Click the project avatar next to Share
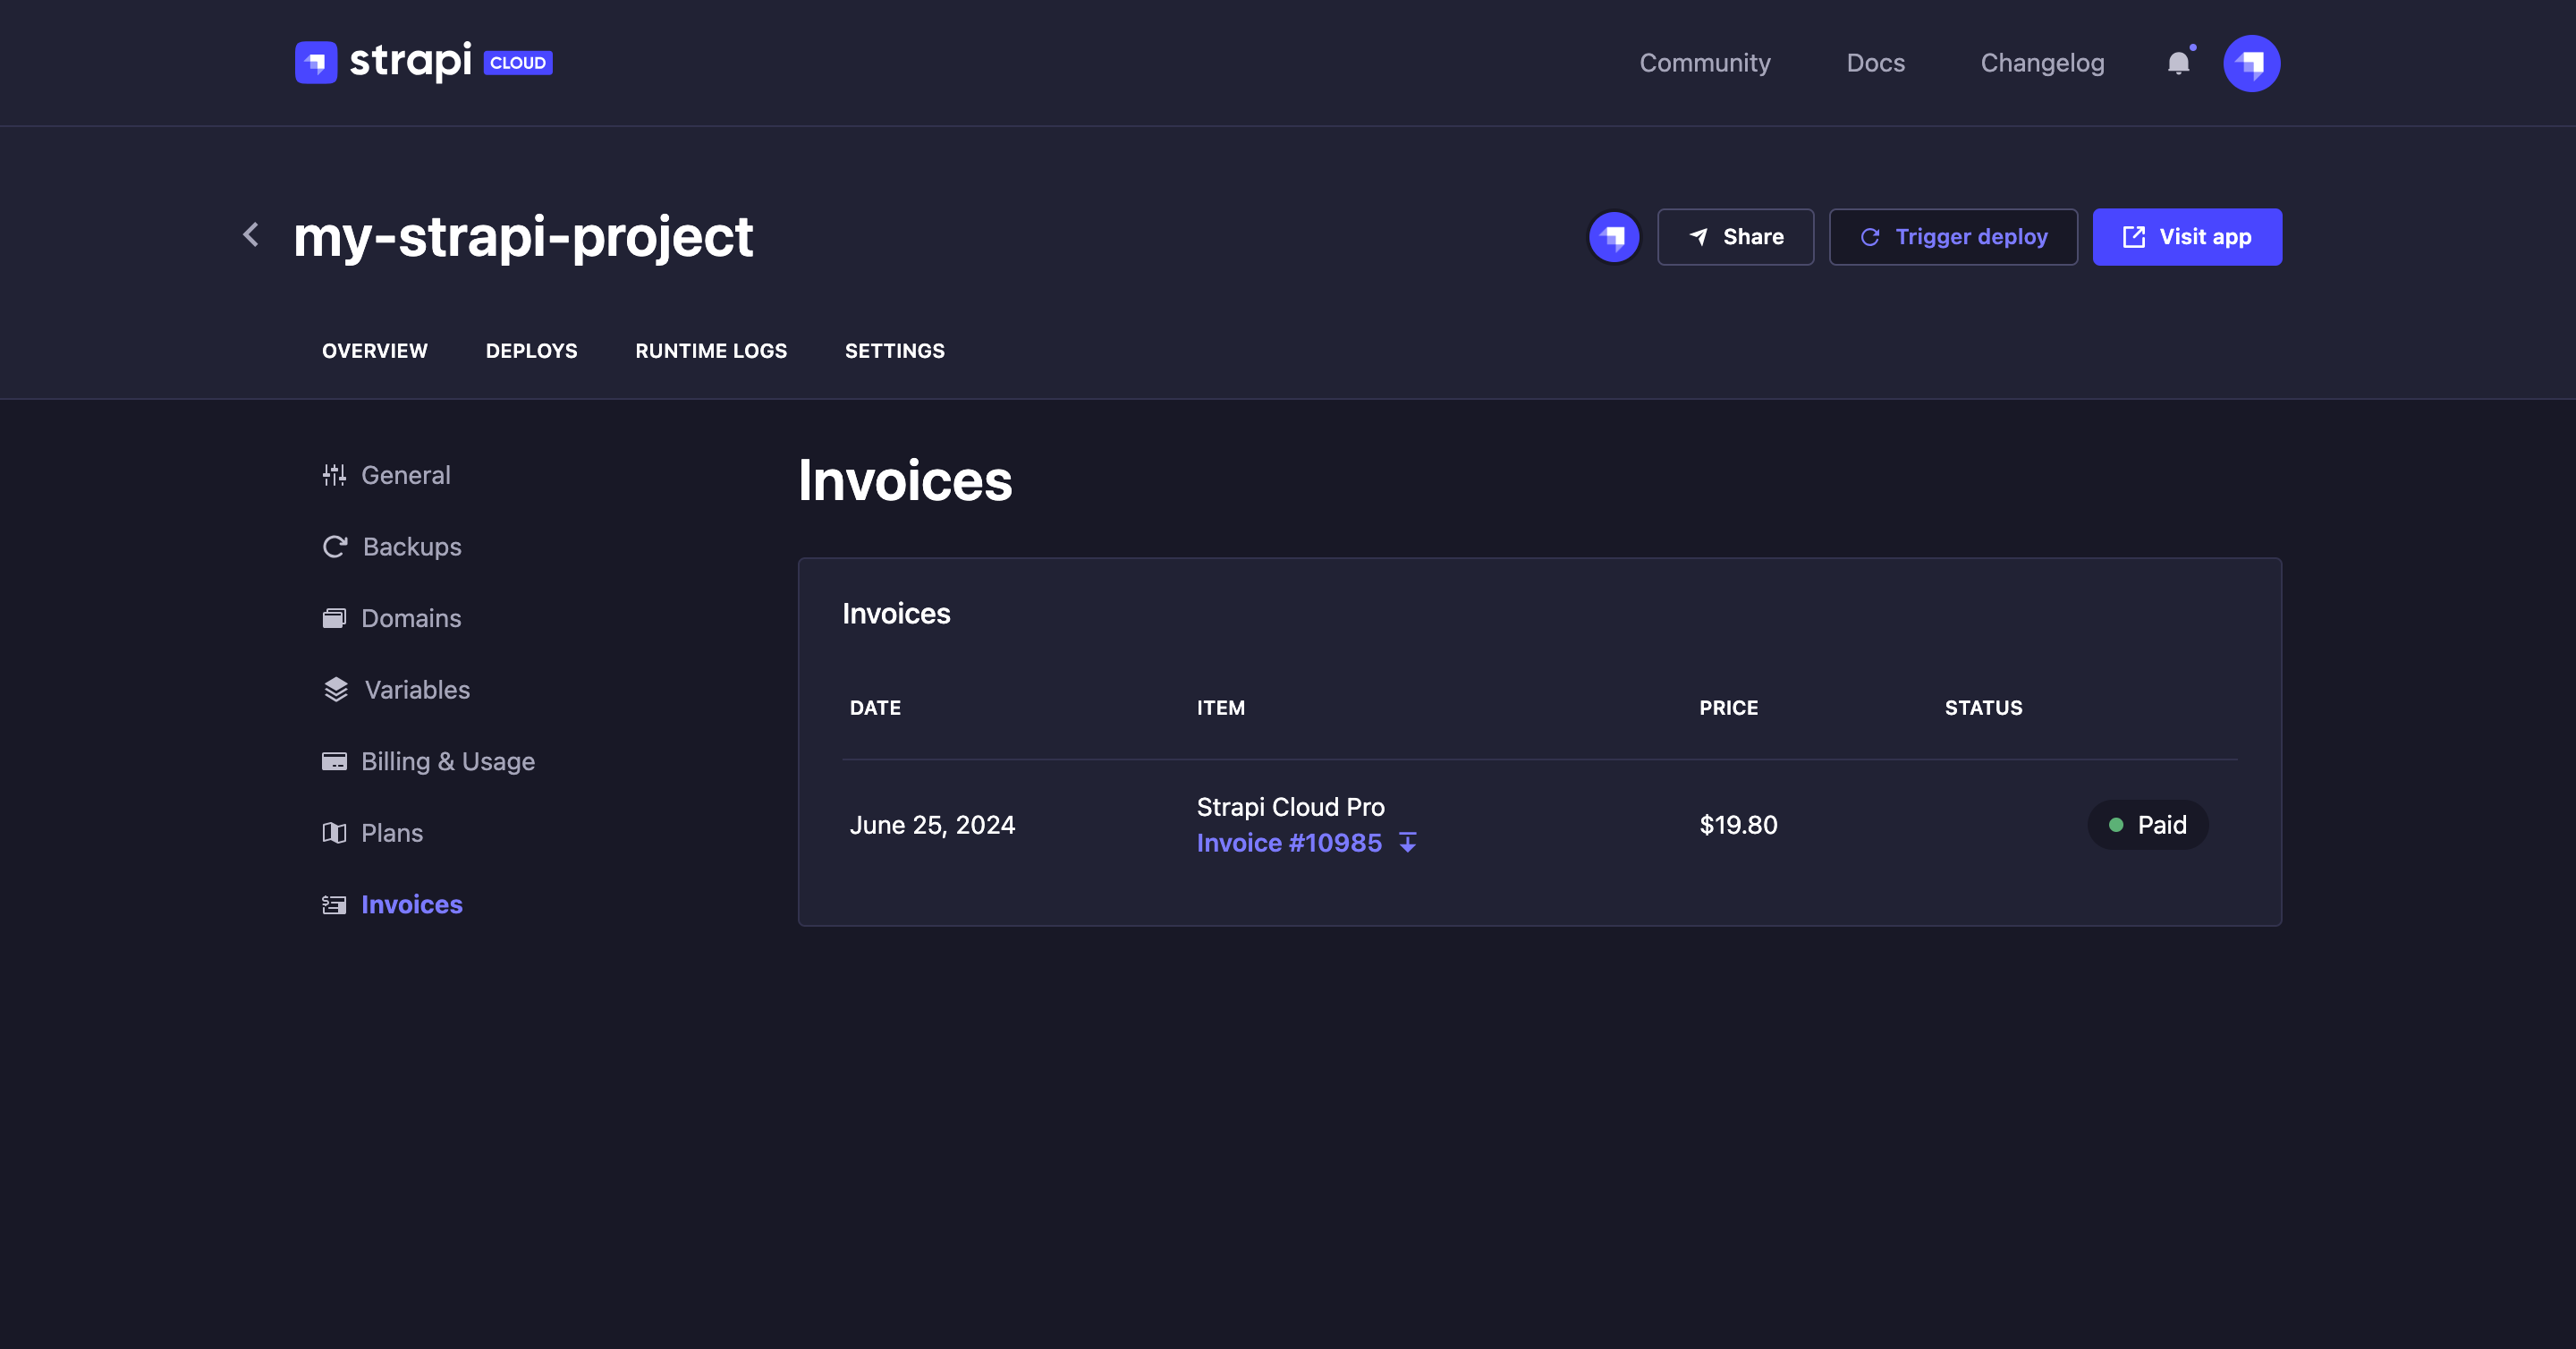This screenshot has width=2576, height=1349. (x=1614, y=237)
